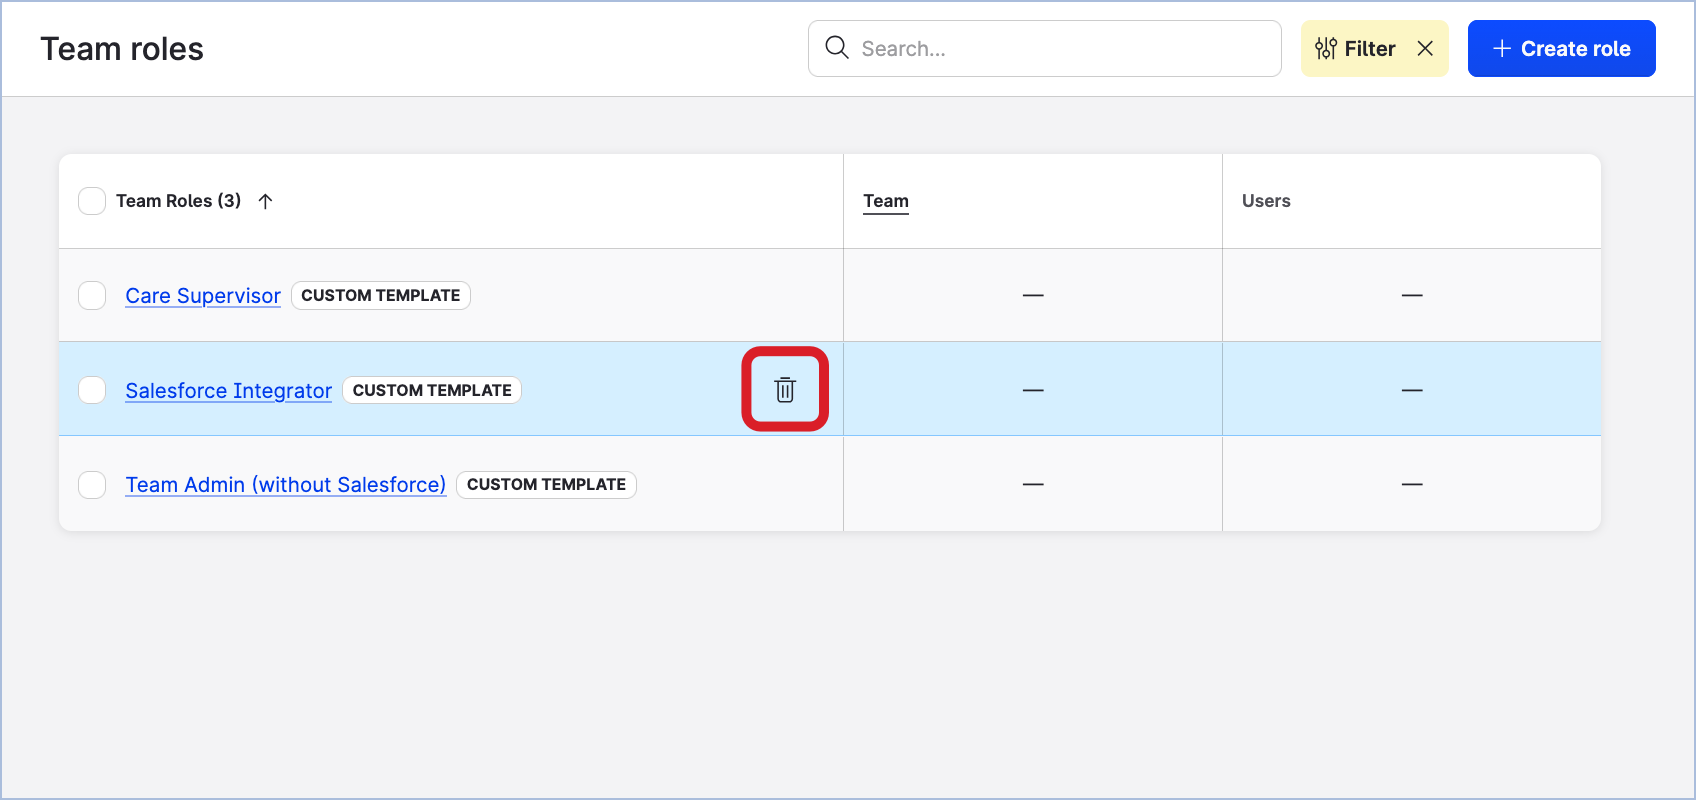Click the plus icon on Create role
Image resolution: width=1696 pixels, height=800 pixels.
[x=1501, y=49]
